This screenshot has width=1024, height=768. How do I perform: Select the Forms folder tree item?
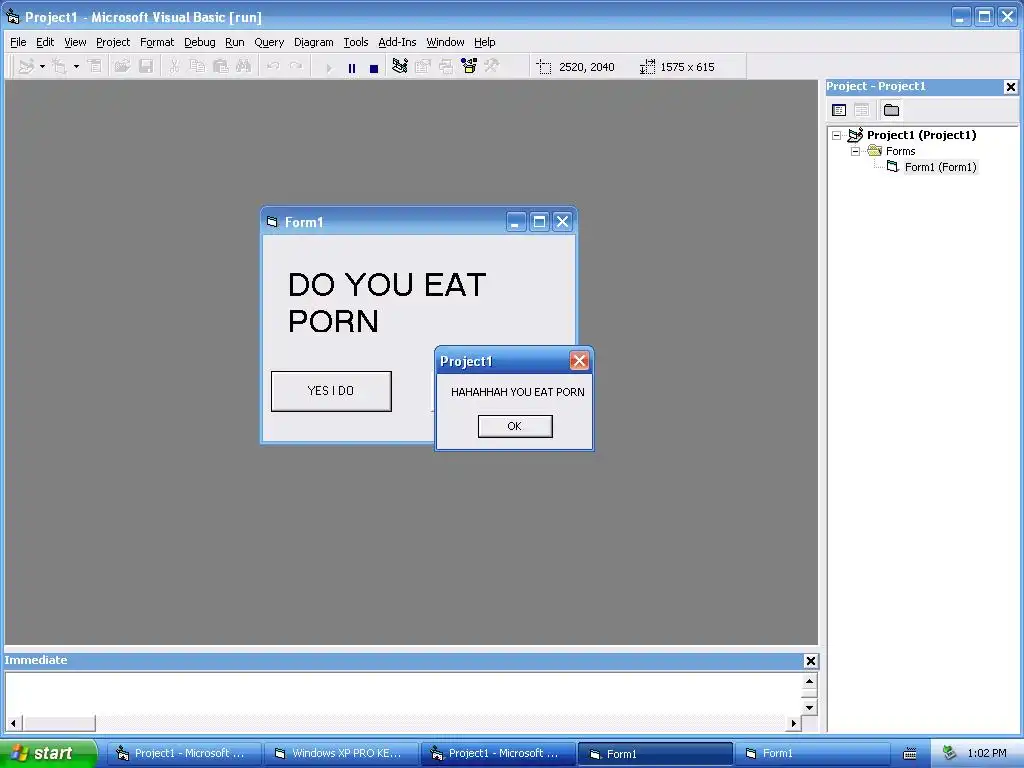point(901,152)
